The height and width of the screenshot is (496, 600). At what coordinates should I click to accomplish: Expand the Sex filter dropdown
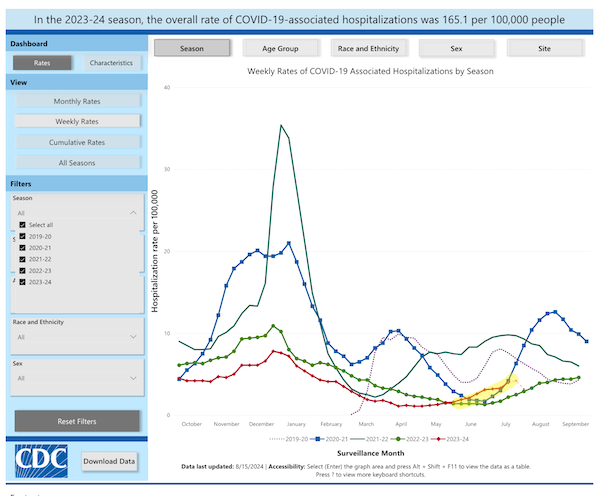(75, 378)
